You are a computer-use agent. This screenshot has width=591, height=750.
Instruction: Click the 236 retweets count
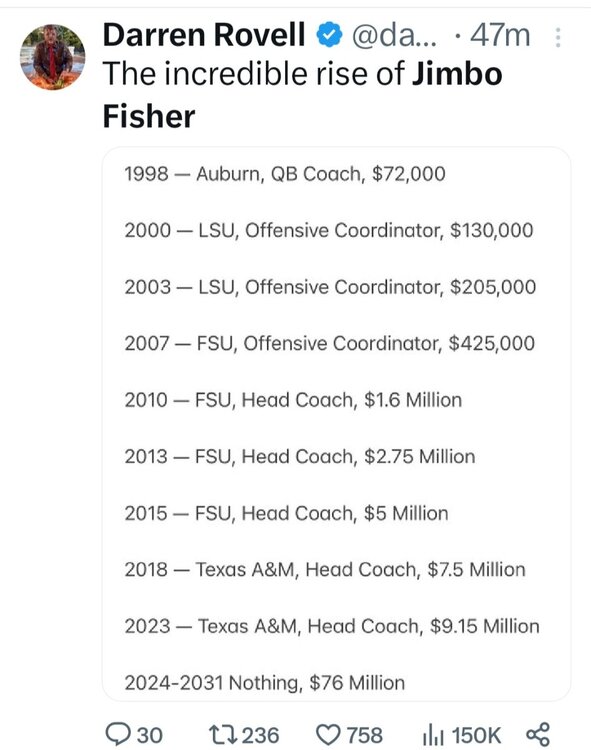coord(261,735)
